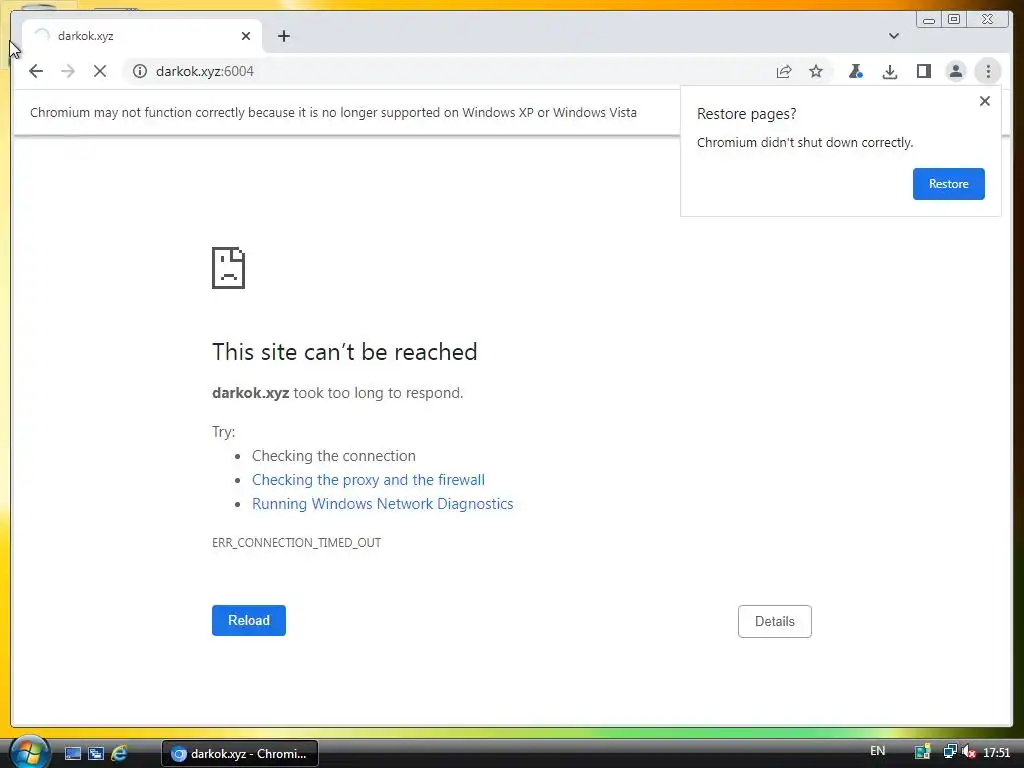This screenshot has width=1024, height=768.
Task: Click the muted volume tray icon
Action: 968,752
